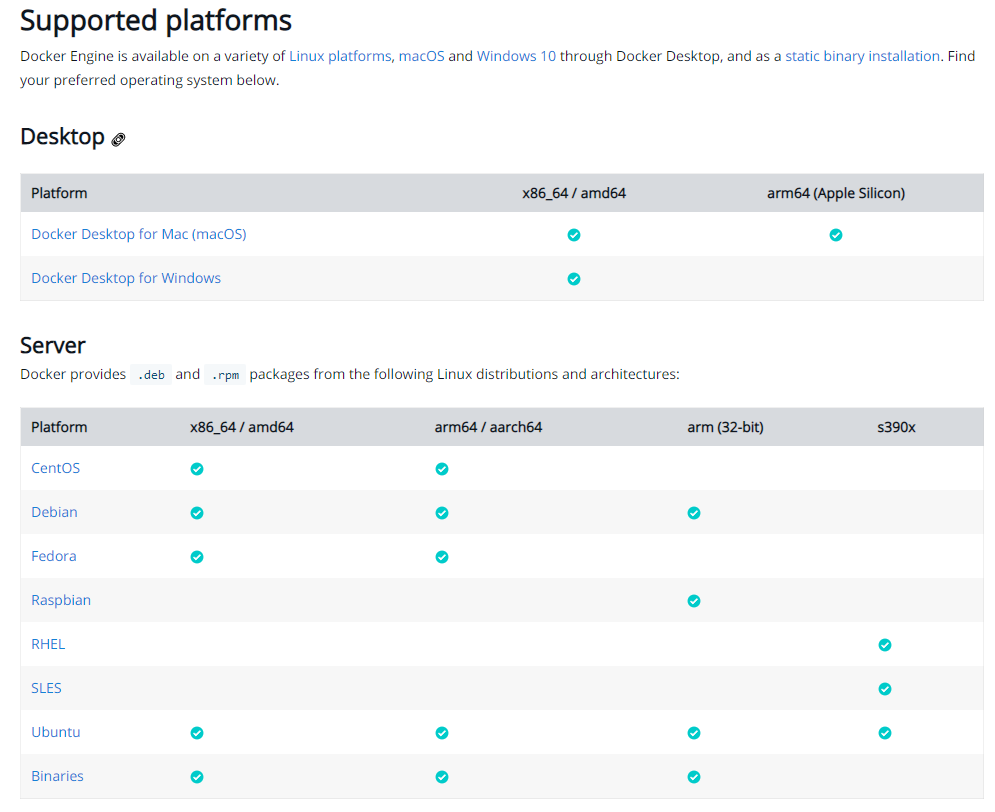
Task: Open Docker Desktop for Mac (macOS) link
Action: point(139,234)
